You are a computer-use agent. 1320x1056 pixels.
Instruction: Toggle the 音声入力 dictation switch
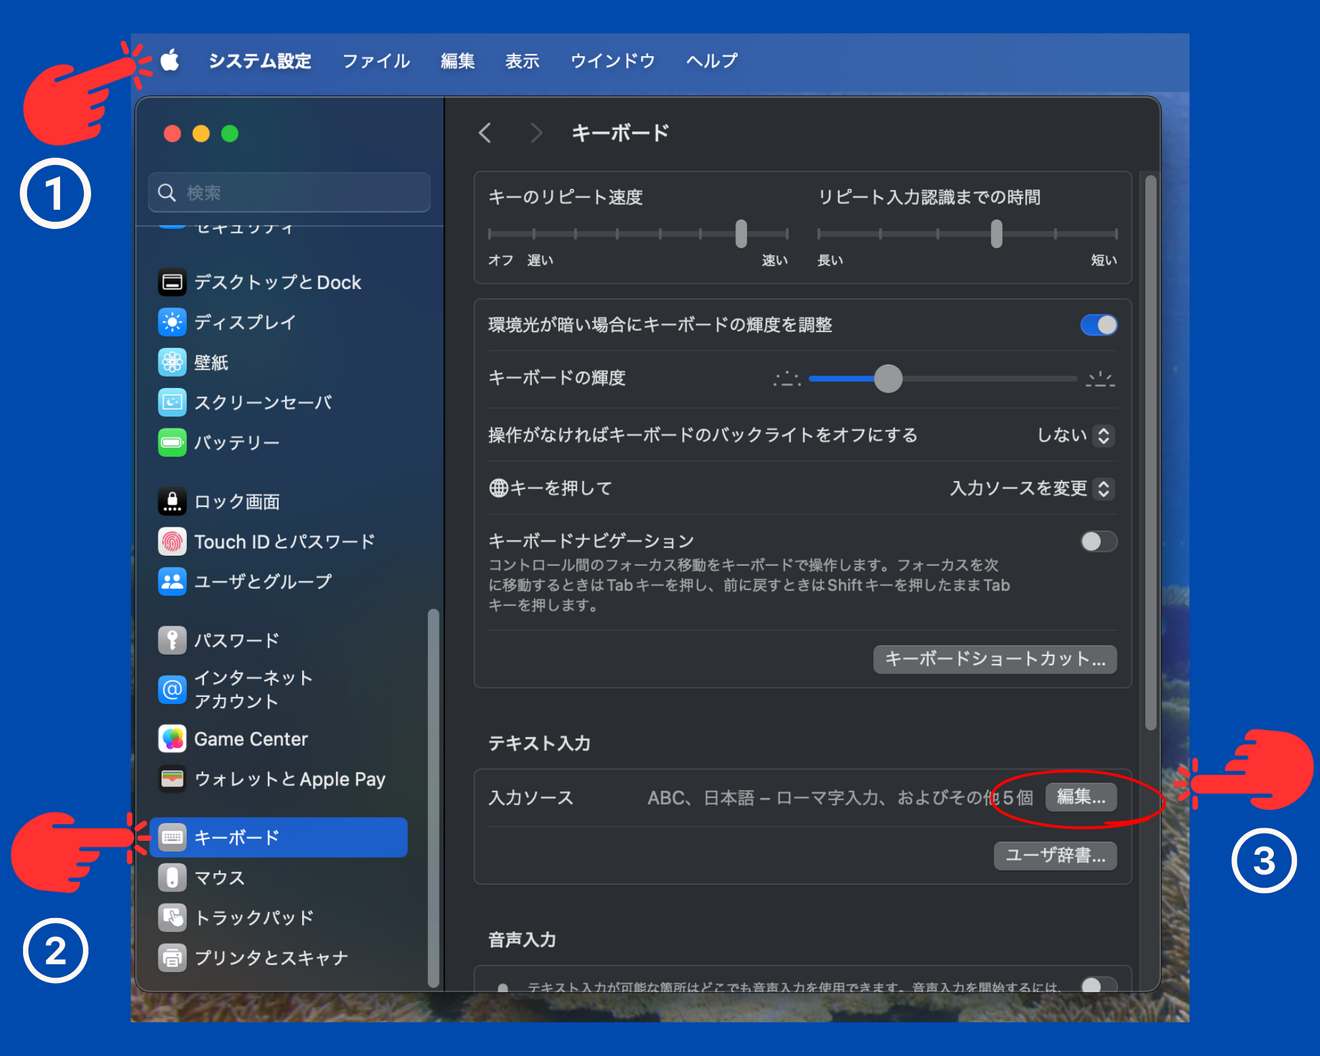coord(1098,986)
